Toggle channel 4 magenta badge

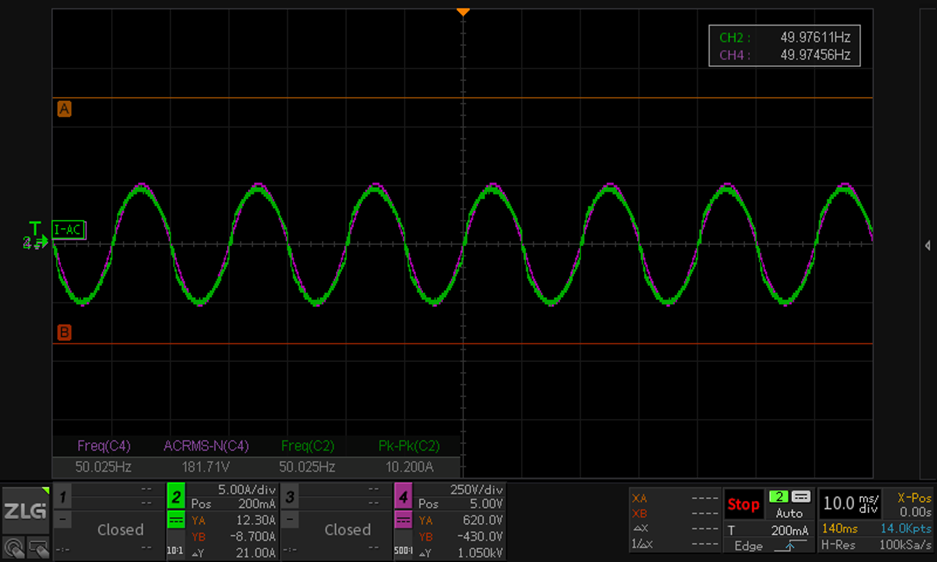coord(403,496)
